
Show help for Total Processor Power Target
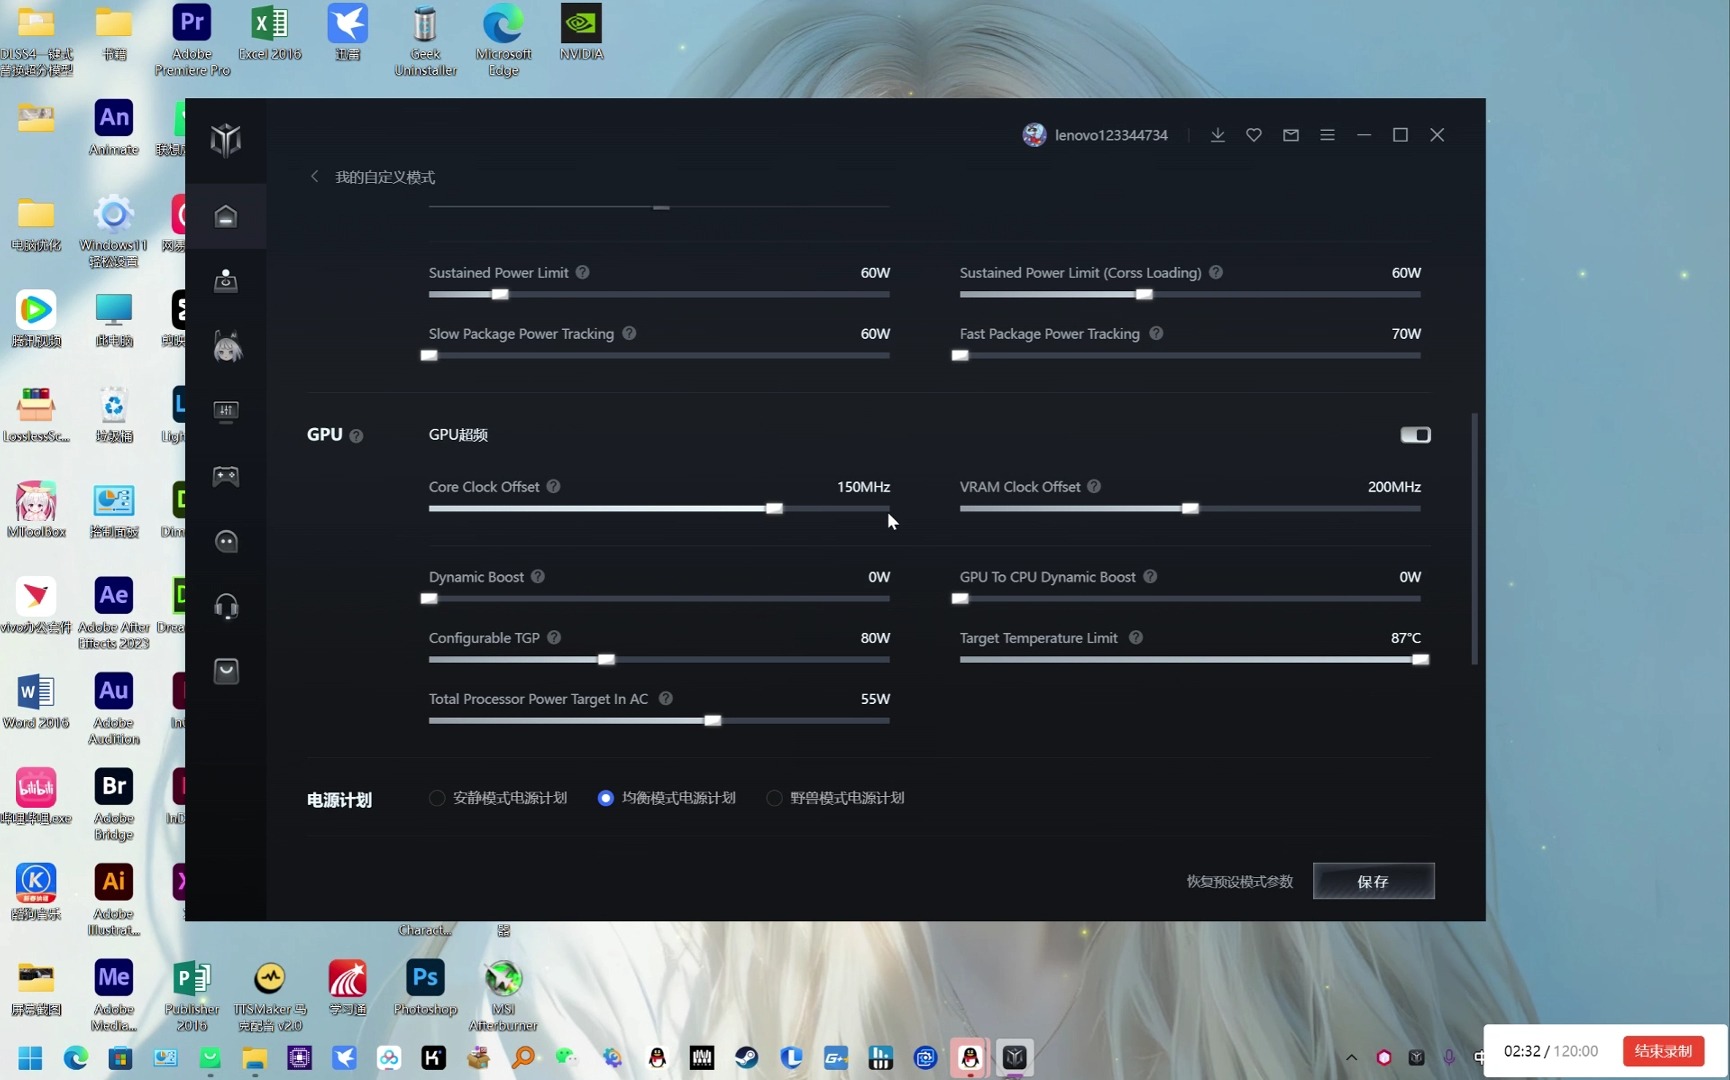coord(666,699)
